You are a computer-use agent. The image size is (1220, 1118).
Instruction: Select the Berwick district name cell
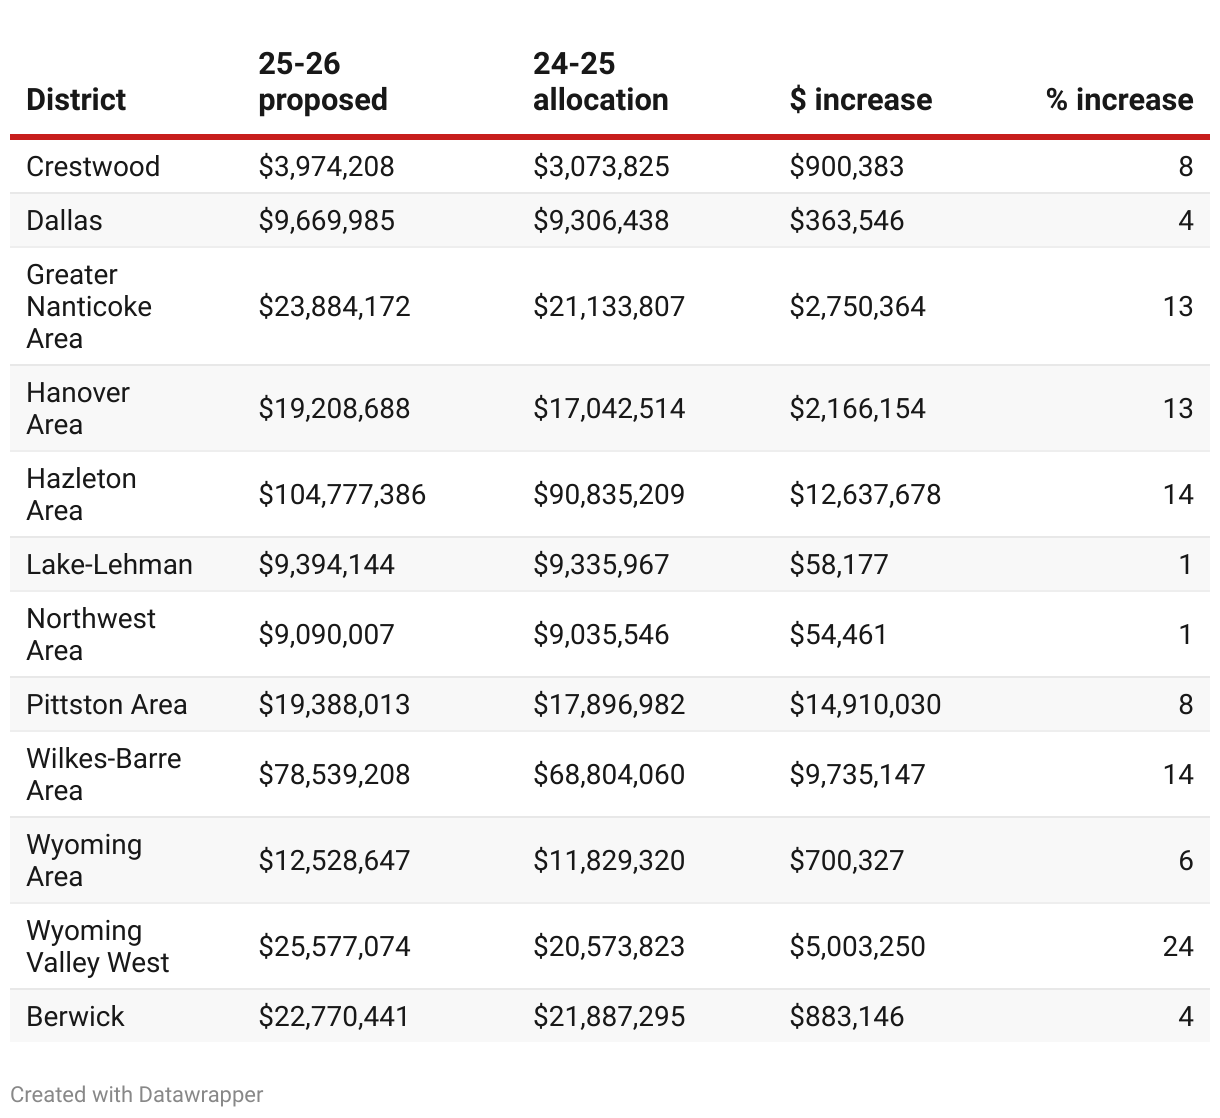click(75, 1016)
